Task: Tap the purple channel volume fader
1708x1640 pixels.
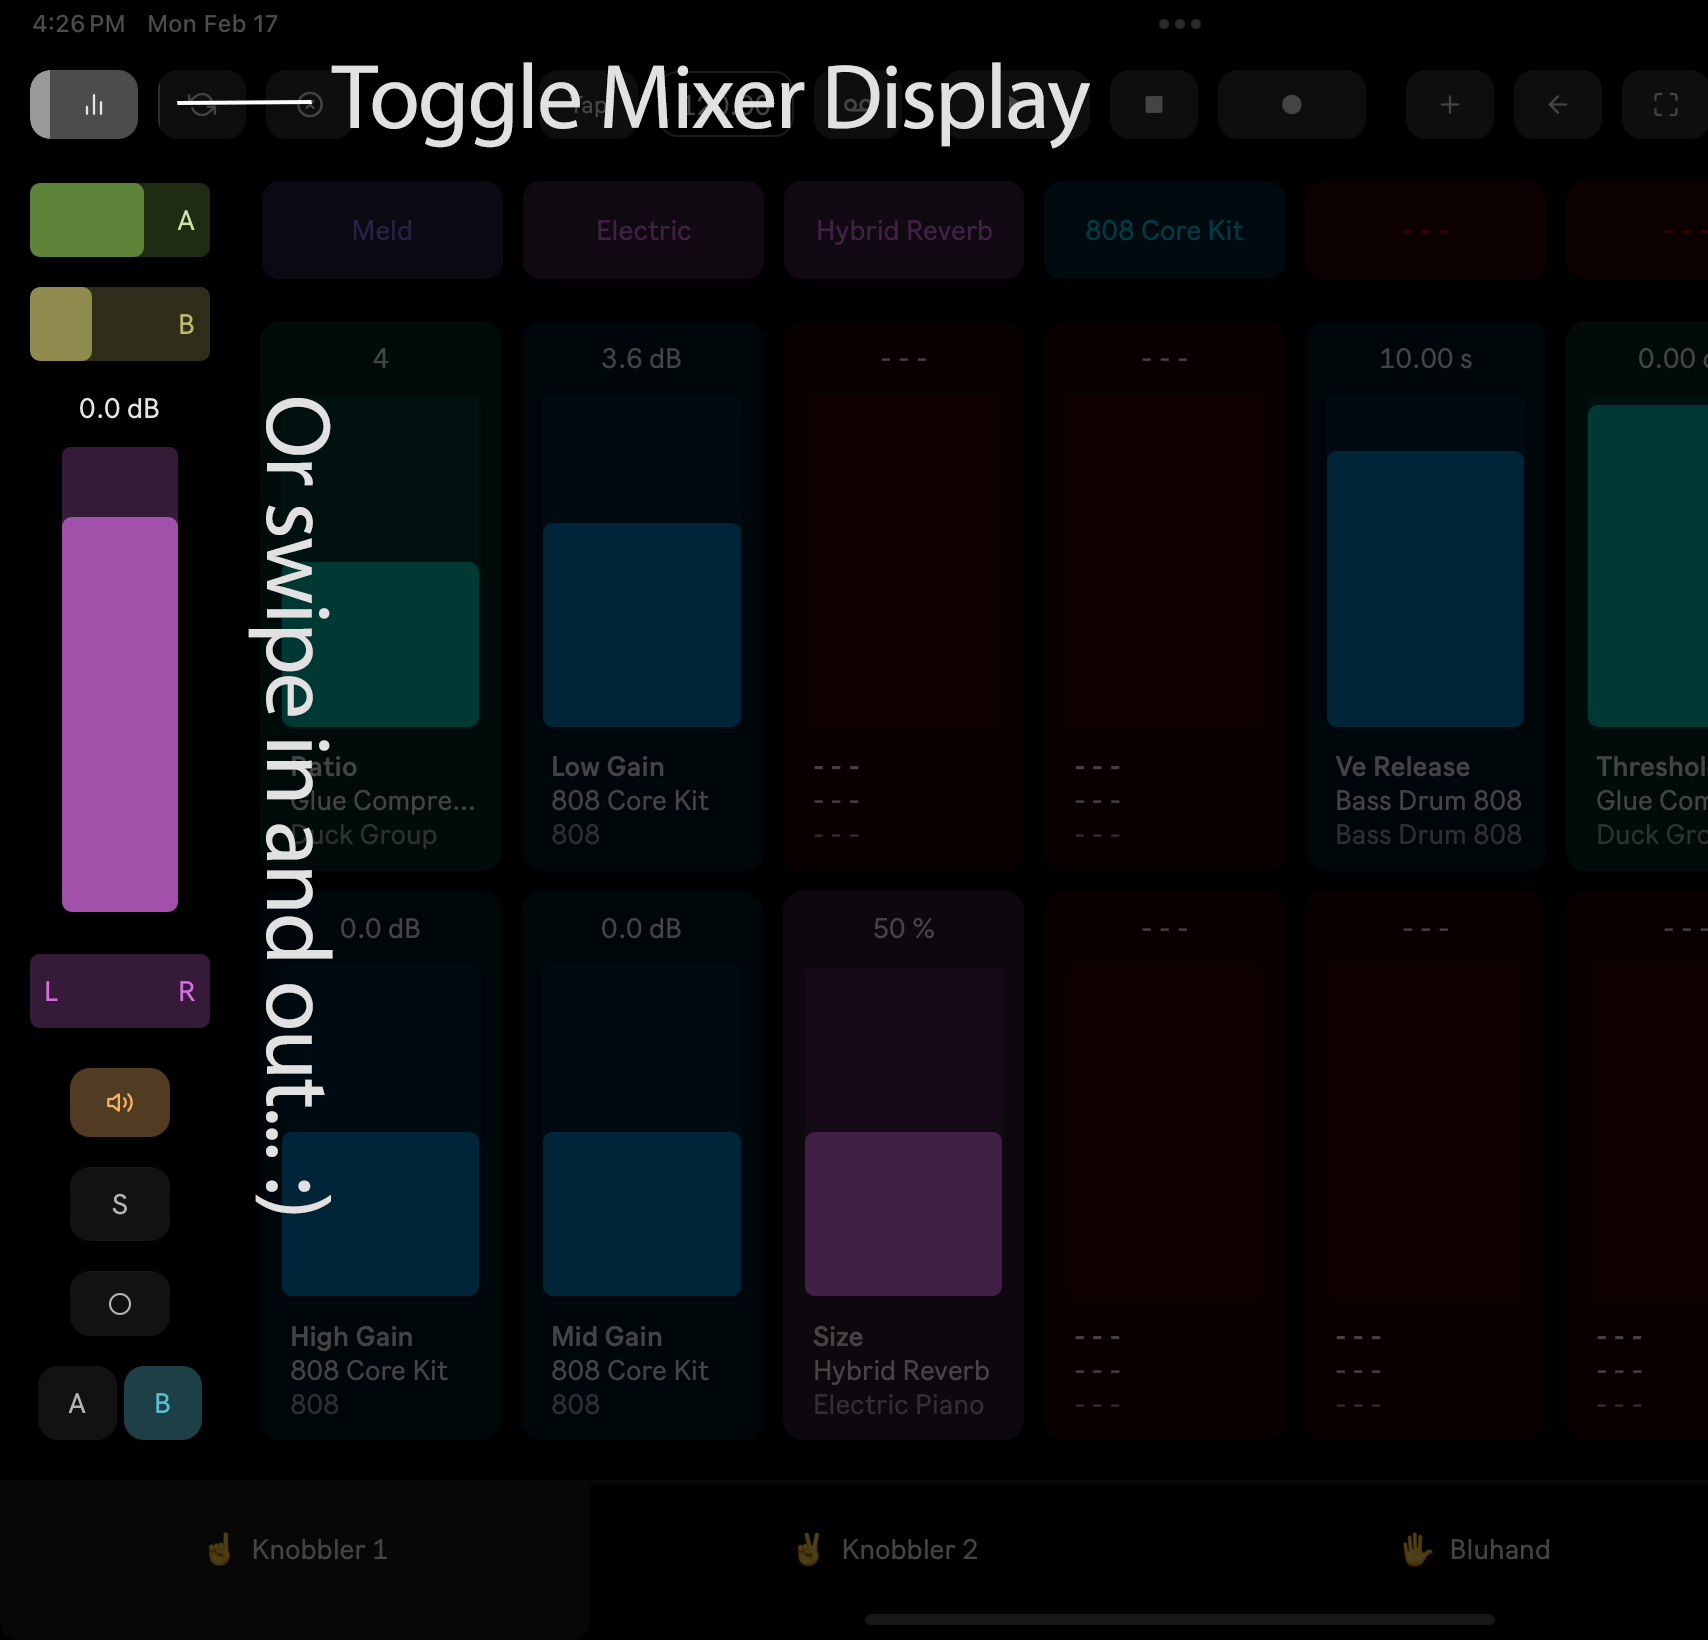Action: 120,680
